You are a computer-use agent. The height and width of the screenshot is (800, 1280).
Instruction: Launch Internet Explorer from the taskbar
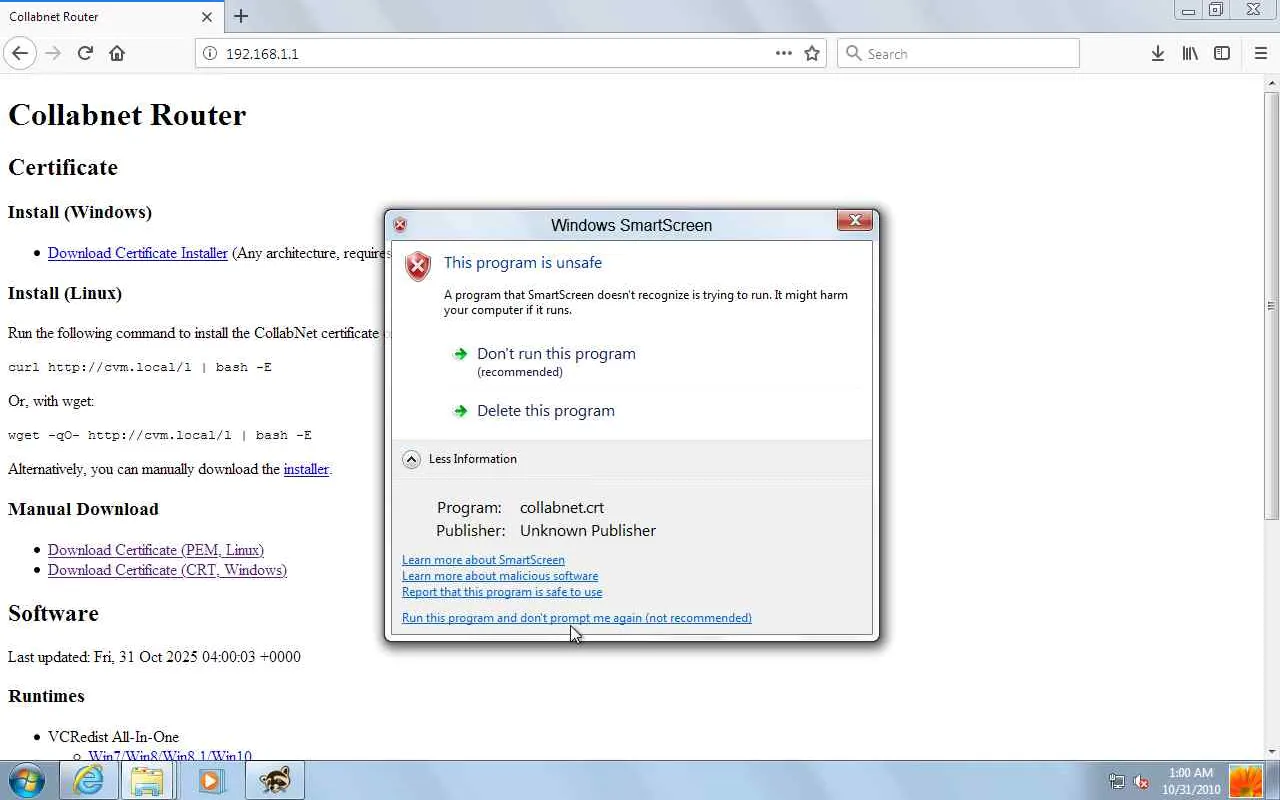pyautogui.click(x=88, y=780)
